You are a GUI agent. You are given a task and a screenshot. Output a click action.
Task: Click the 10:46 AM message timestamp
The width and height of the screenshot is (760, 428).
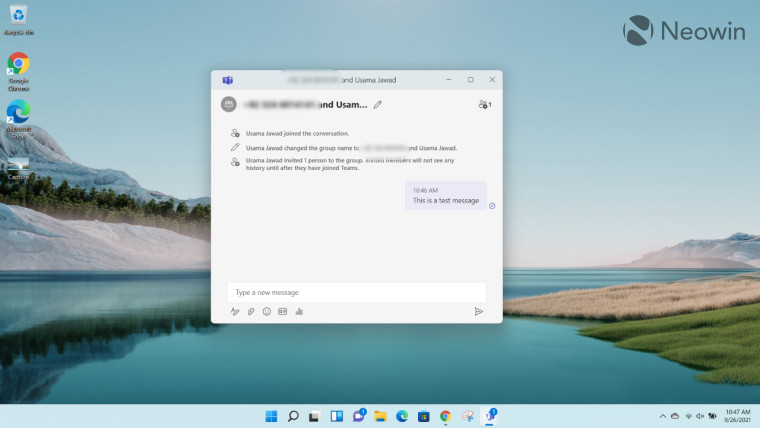click(x=426, y=190)
